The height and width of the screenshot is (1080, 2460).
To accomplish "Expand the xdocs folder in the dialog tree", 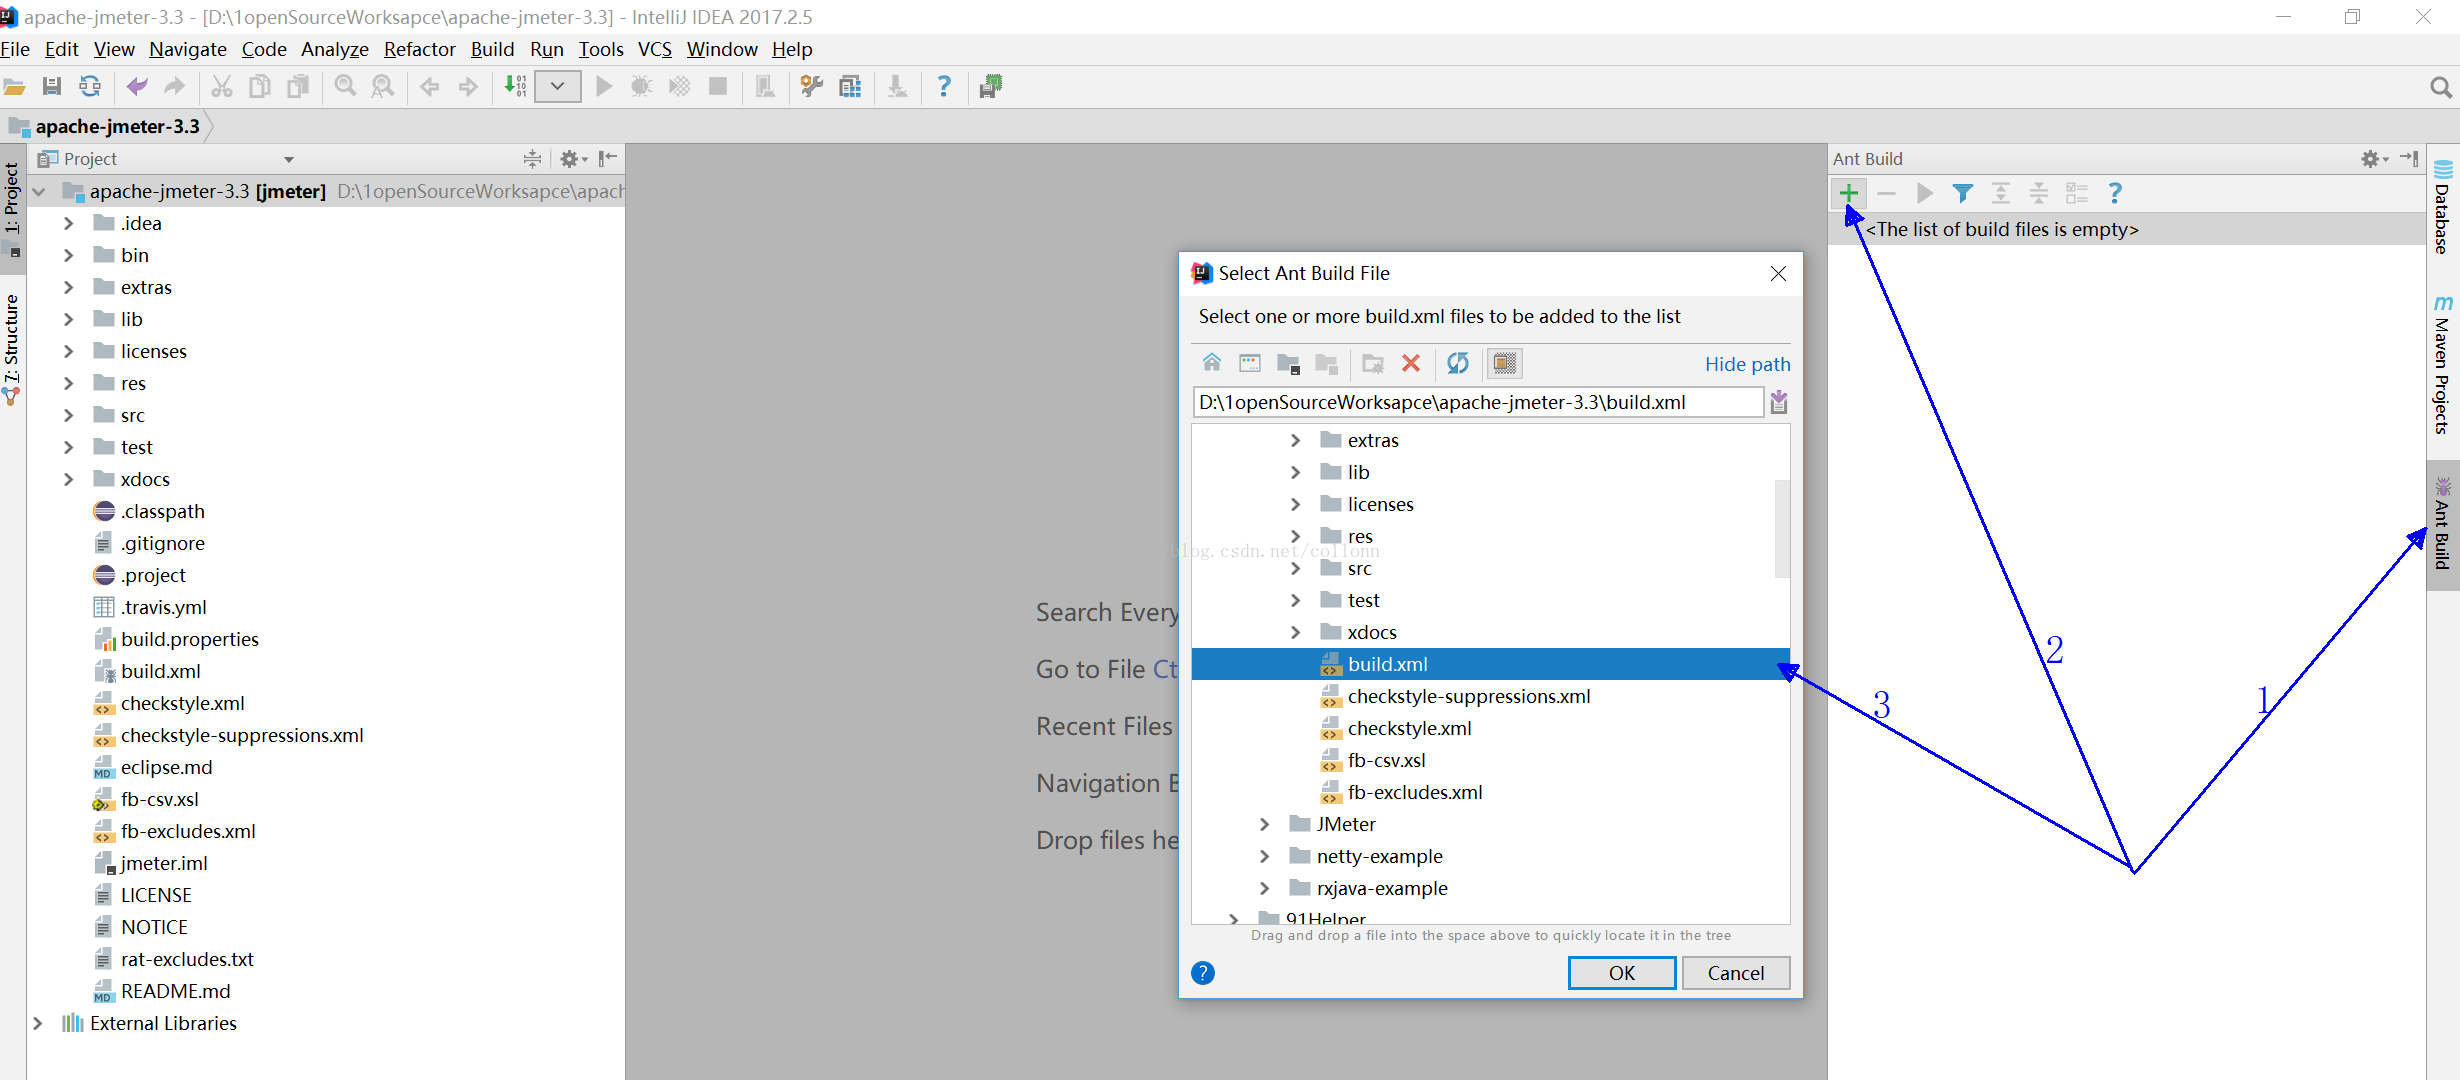I will click(x=1295, y=632).
